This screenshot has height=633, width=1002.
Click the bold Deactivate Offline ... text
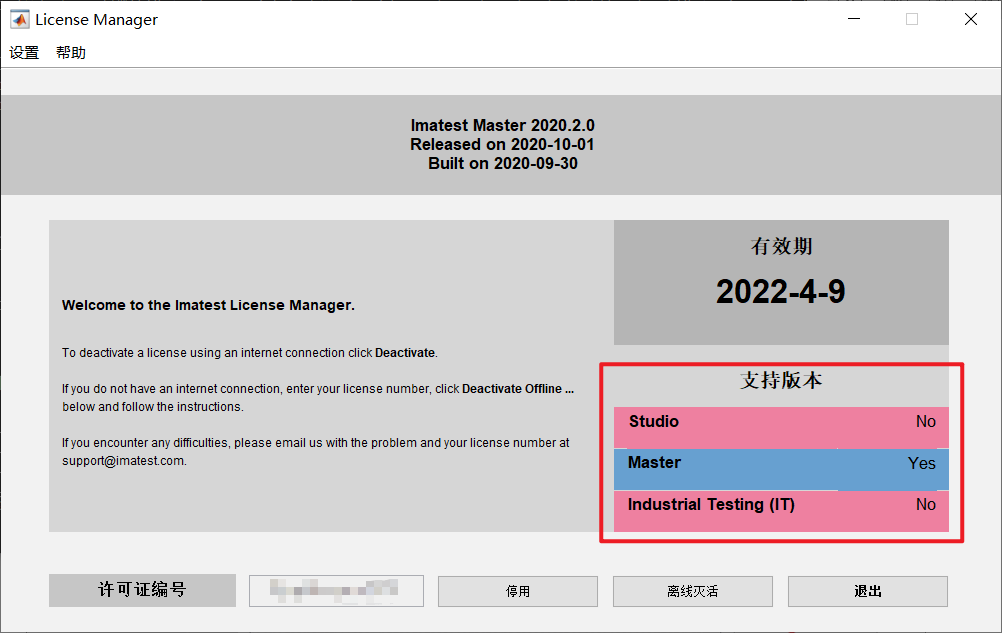518,388
